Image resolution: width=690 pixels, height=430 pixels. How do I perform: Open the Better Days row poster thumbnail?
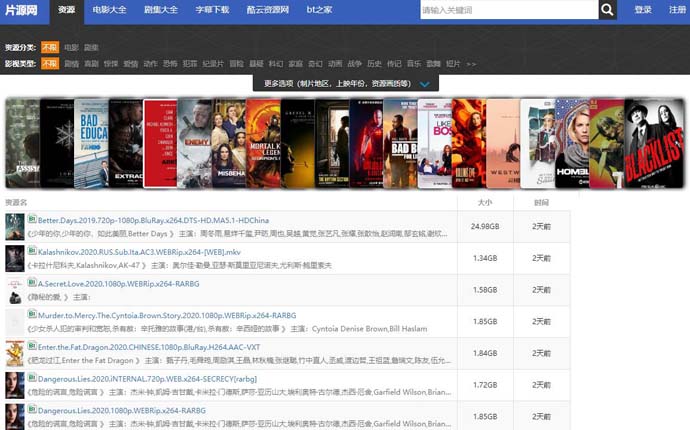pos(15,227)
